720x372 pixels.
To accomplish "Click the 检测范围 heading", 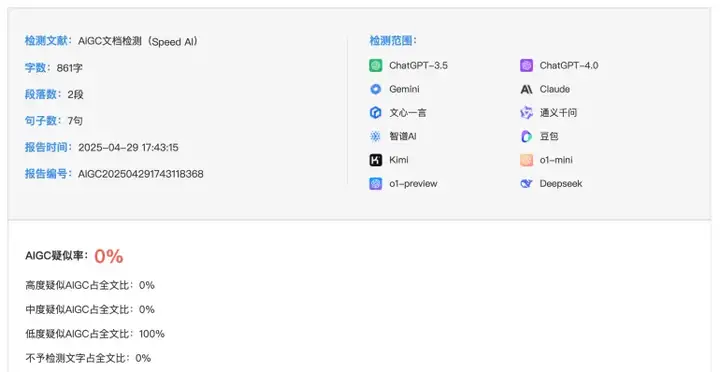I will 393,40.
